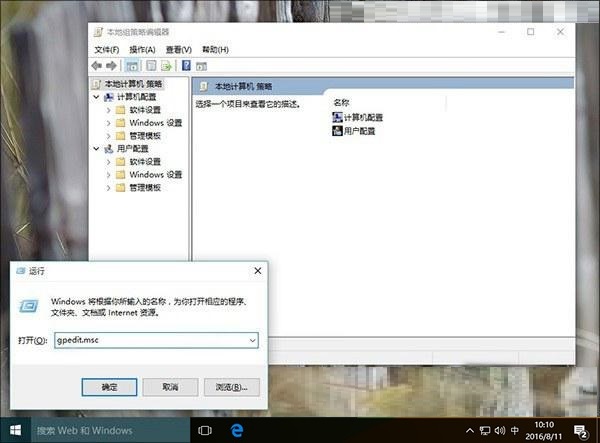The height and width of the screenshot is (443, 600).
Task: Open the 操作(A) menu
Action: coord(142,50)
